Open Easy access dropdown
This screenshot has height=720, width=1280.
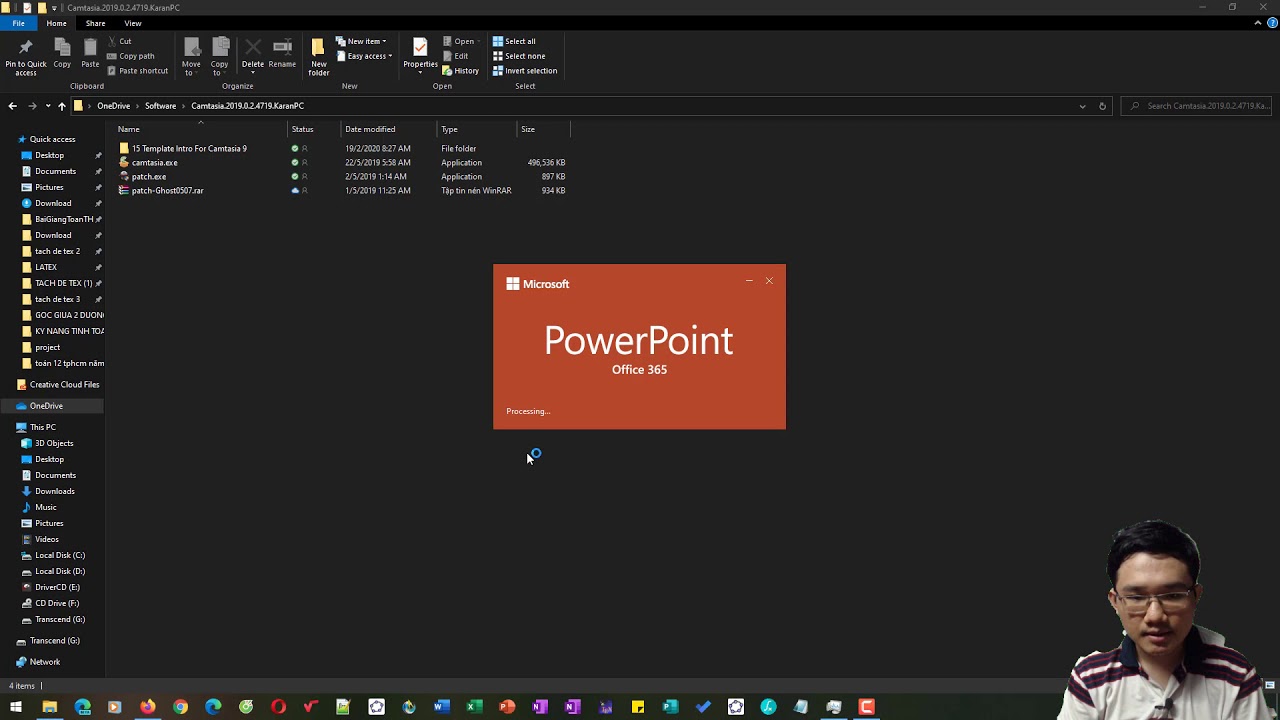coord(364,56)
